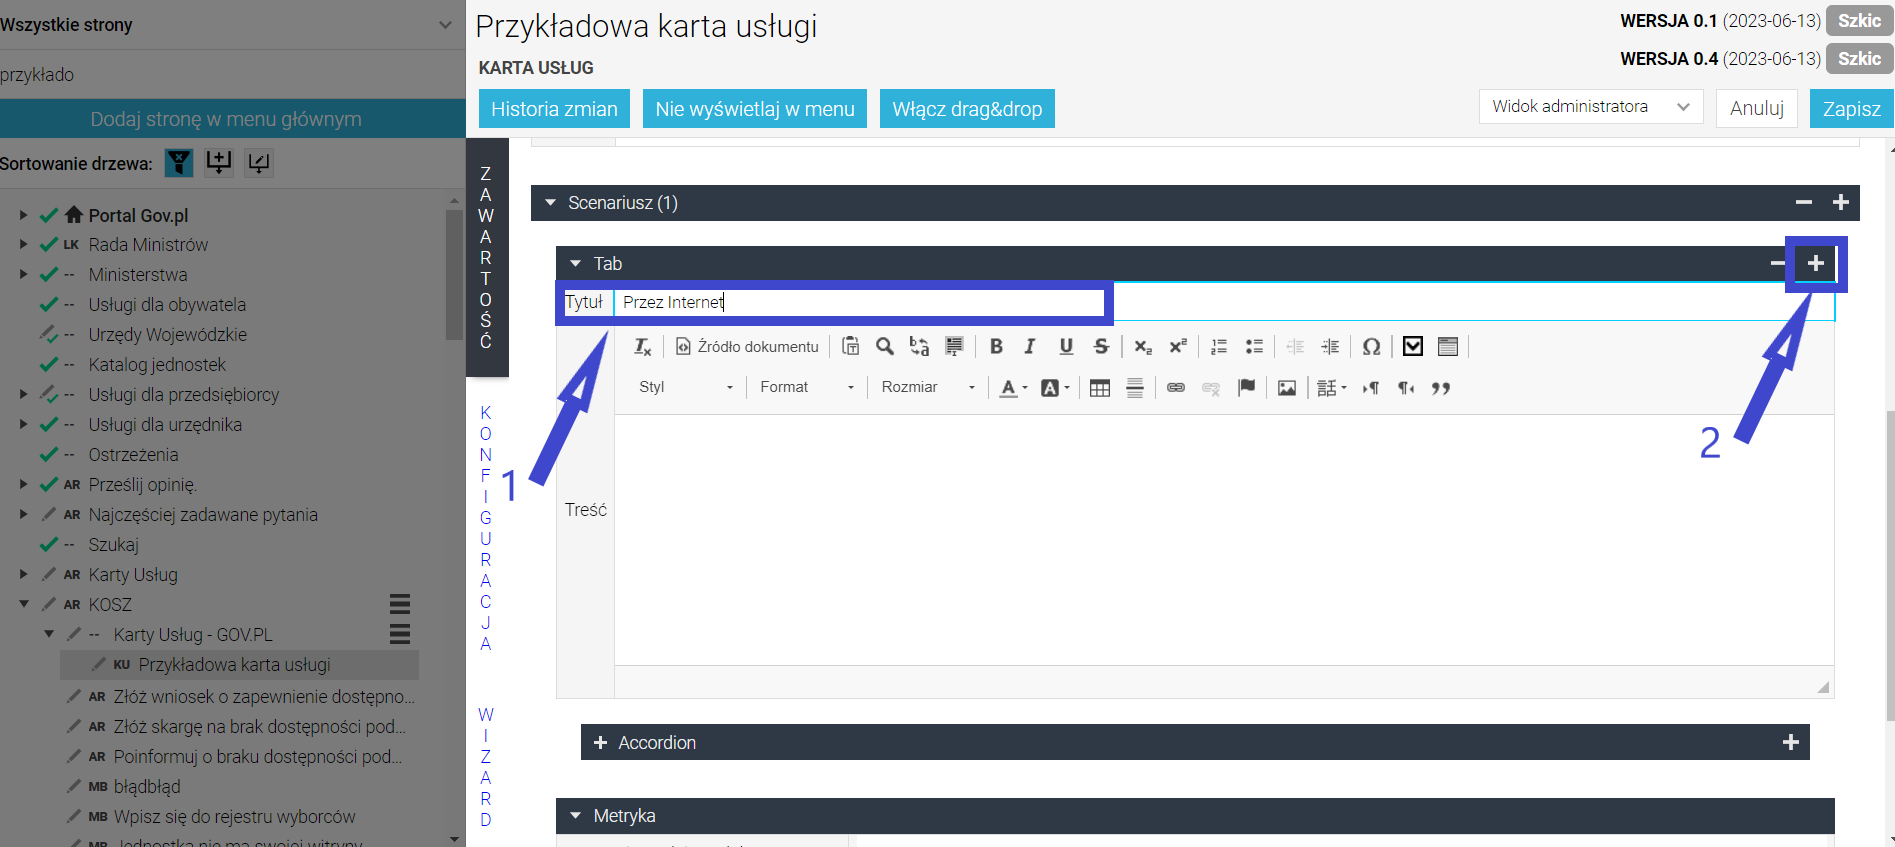This screenshot has width=1895, height=847.
Task: Insert a hyperlink
Action: point(1176,388)
